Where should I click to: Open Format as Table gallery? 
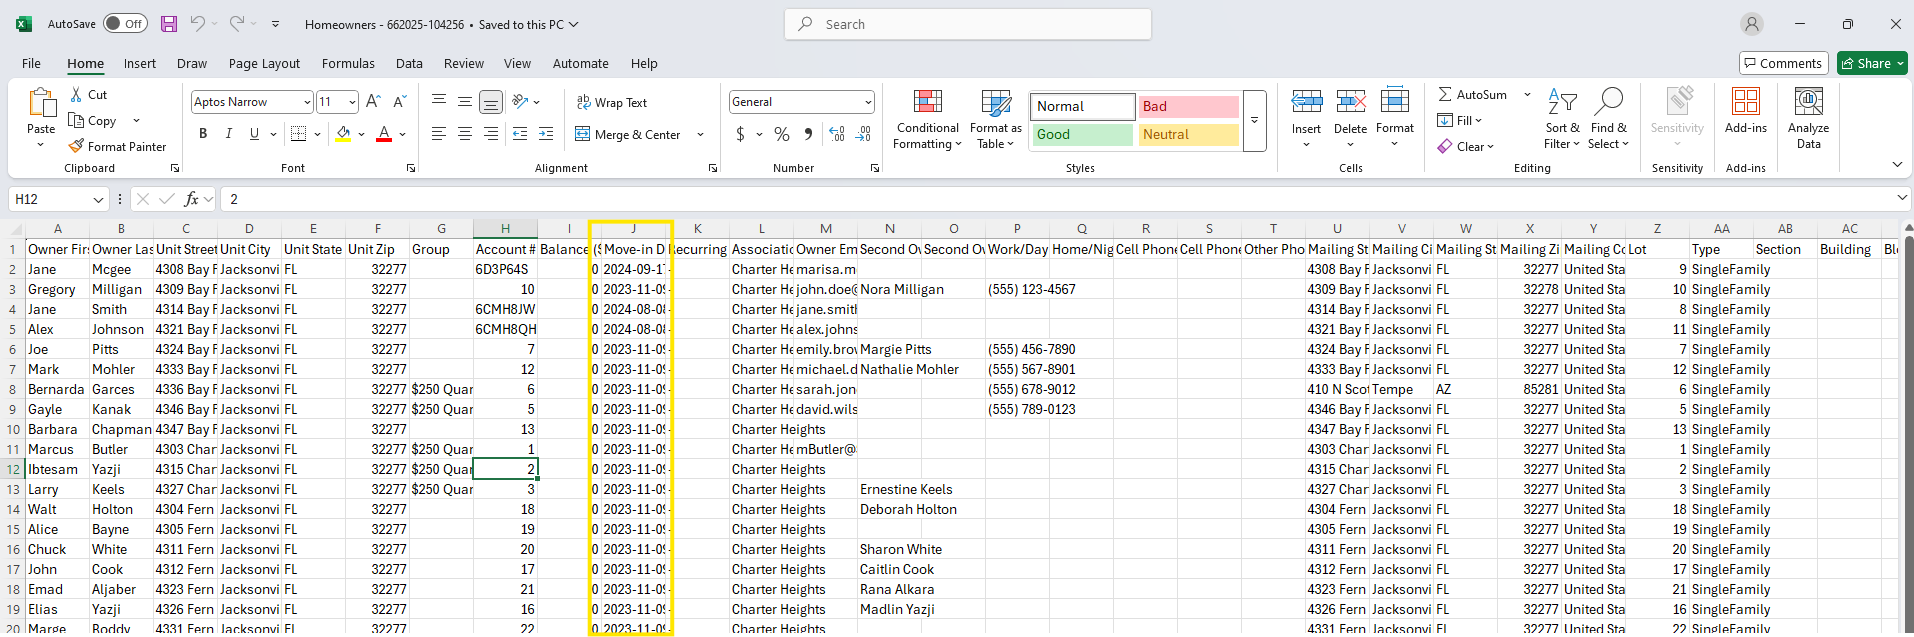pyautogui.click(x=996, y=120)
